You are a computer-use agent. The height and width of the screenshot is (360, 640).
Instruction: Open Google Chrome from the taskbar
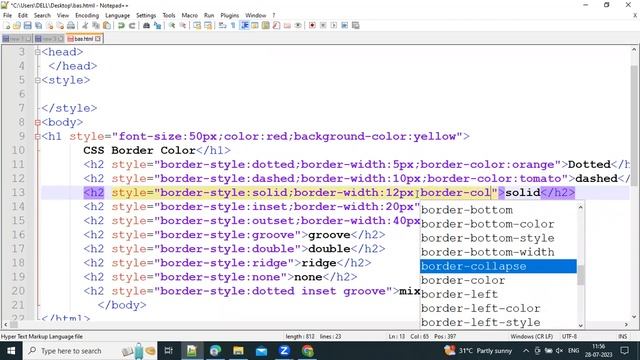tap(308, 351)
